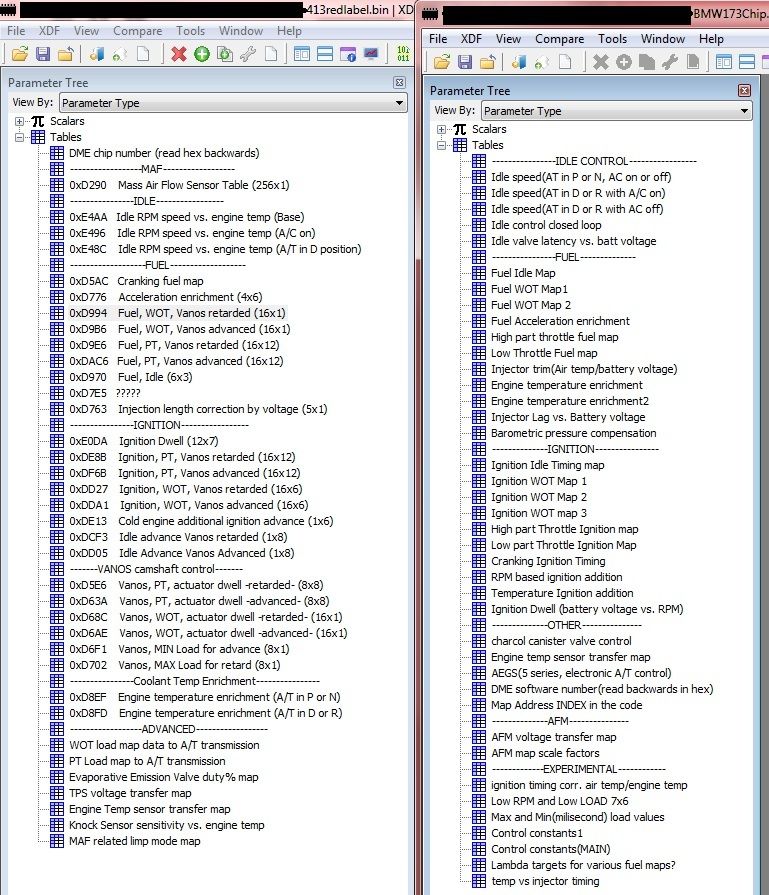Click the monitor graph icon in left toolbar
The width and height of the screenshot is (769, 895).
pyautogui.click(x=371, y=54)
